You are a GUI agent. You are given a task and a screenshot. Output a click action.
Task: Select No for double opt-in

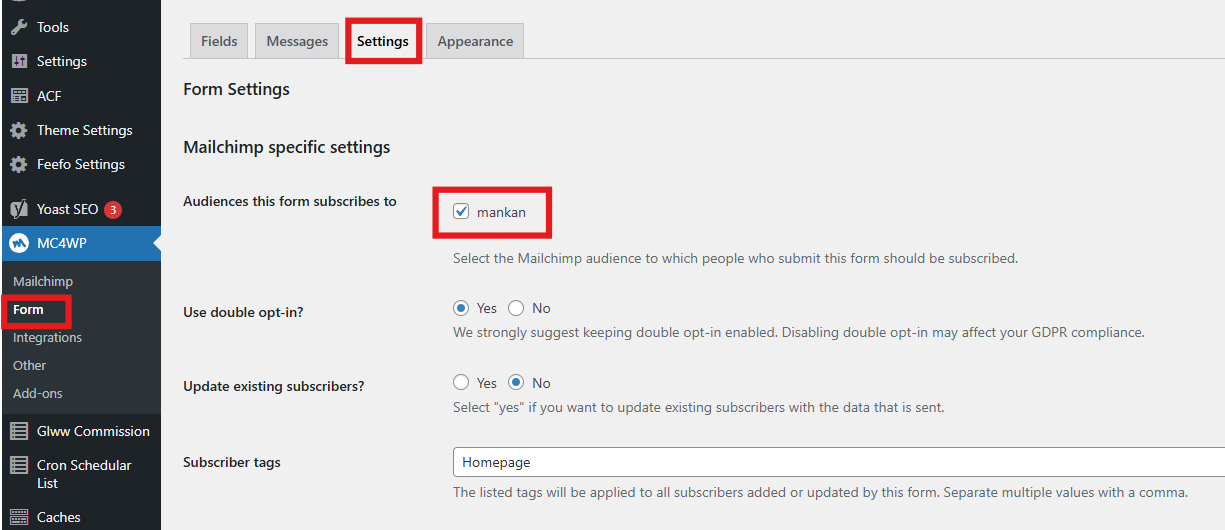coord(516,308)
